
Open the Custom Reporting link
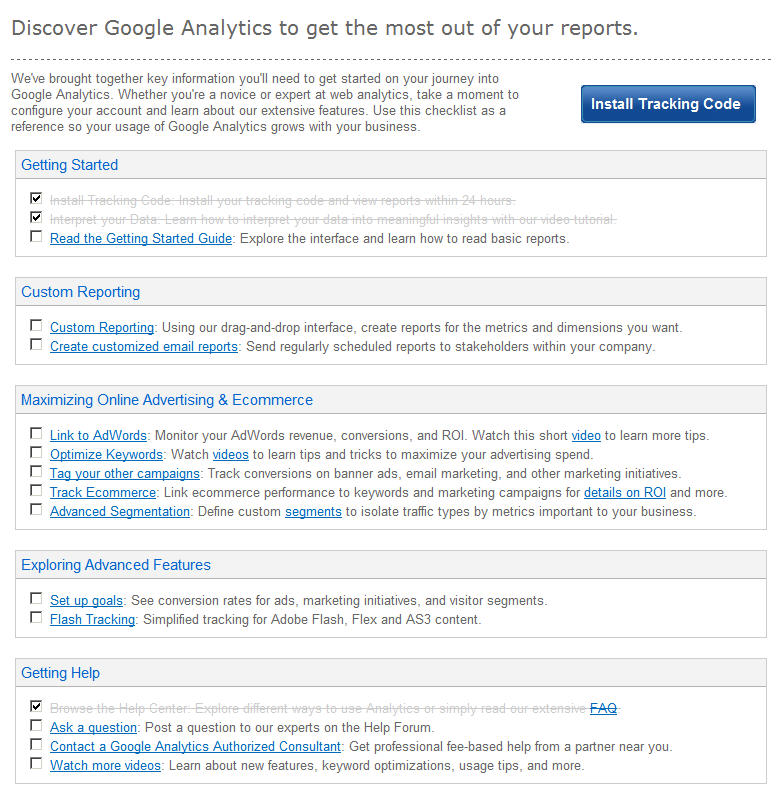pyautogui.click(x=102, y=328)
